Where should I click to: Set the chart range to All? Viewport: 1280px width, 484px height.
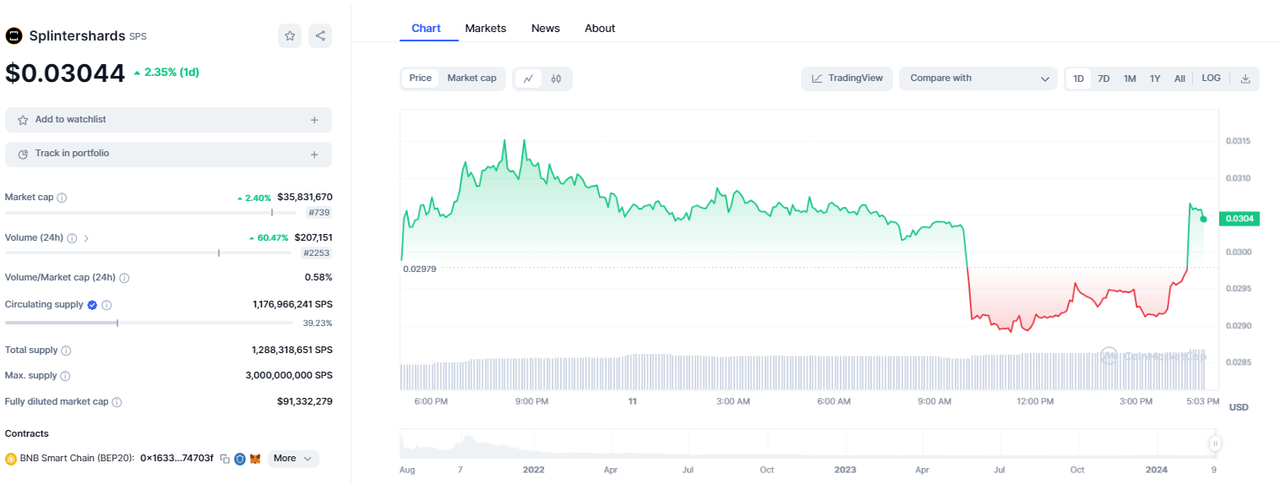1180,78
